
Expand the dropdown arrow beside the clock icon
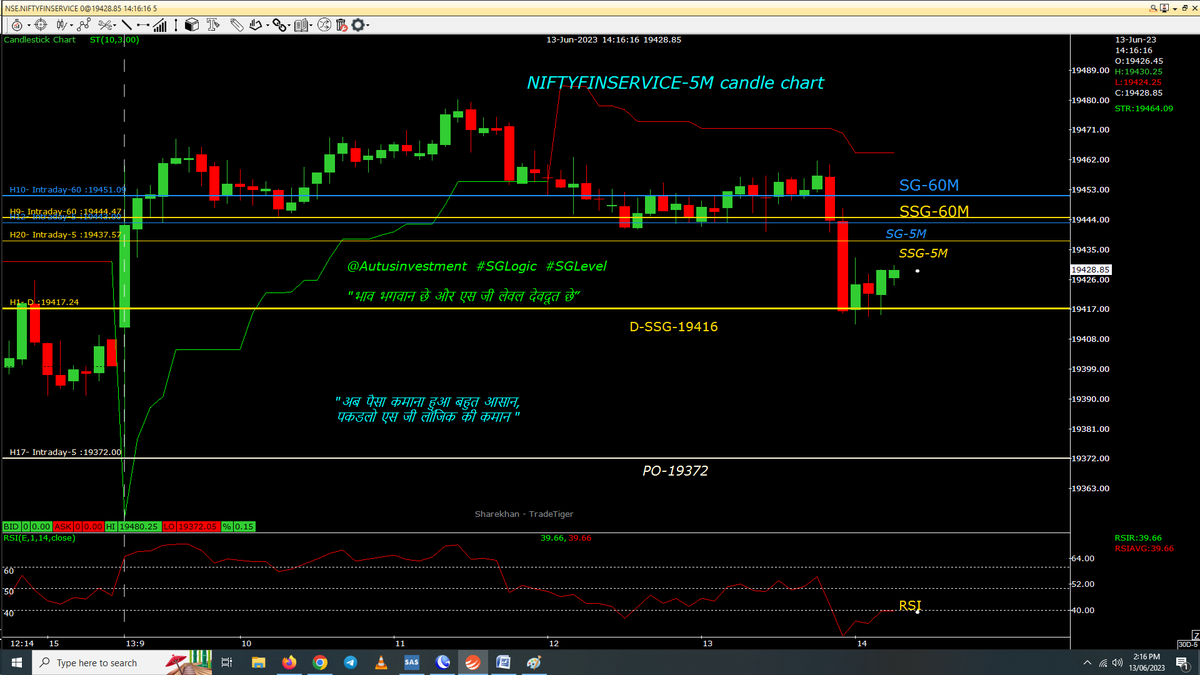click(28, 25)
